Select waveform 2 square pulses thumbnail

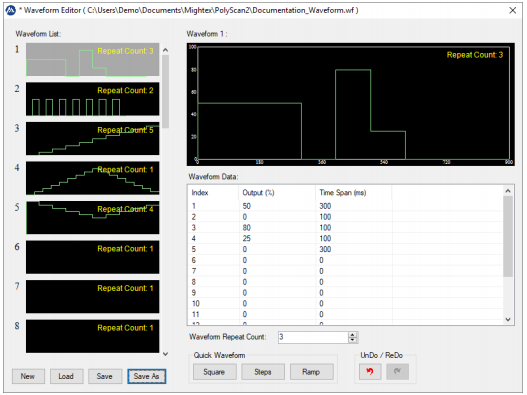coord(92,99)
